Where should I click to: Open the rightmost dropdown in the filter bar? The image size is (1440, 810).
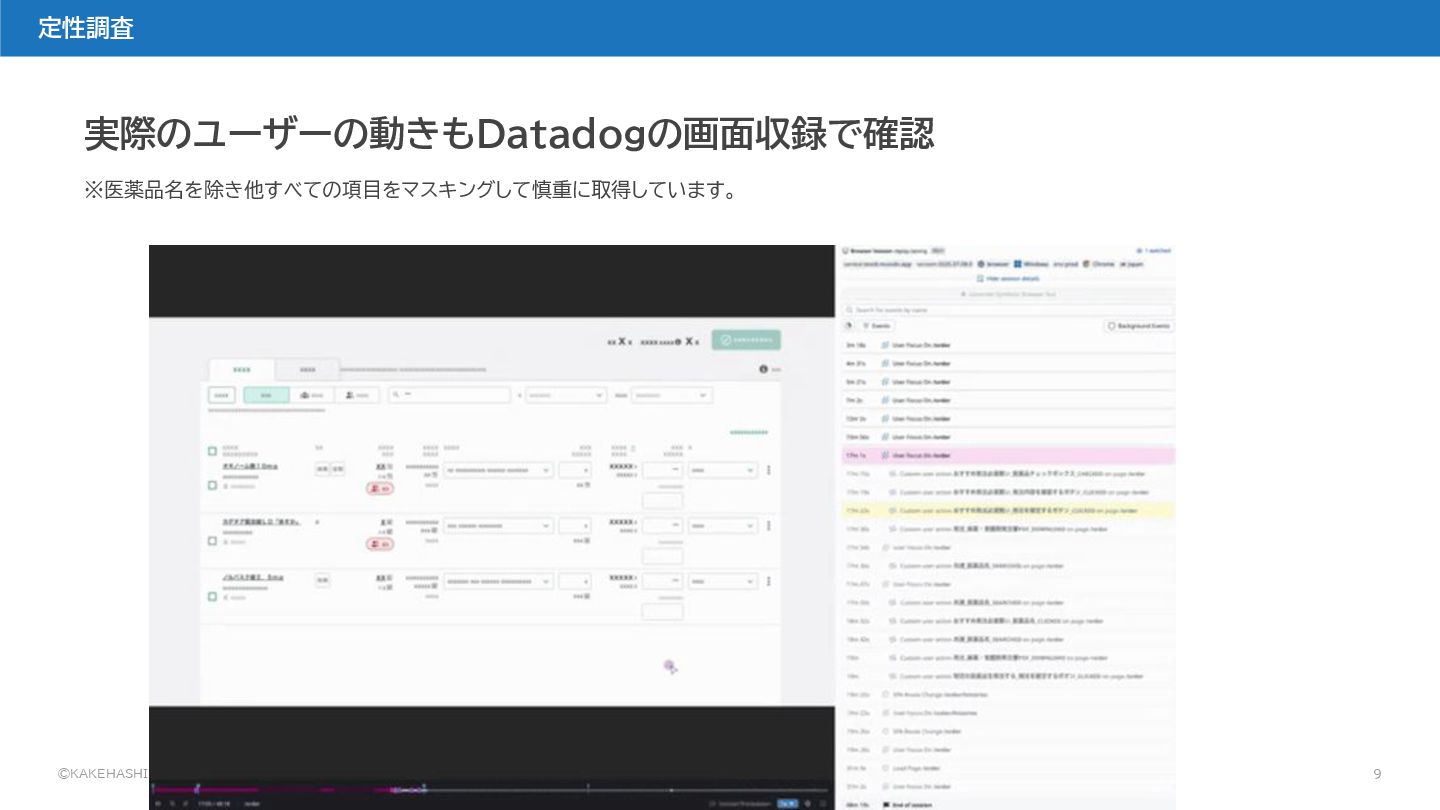tap(671, 395)
